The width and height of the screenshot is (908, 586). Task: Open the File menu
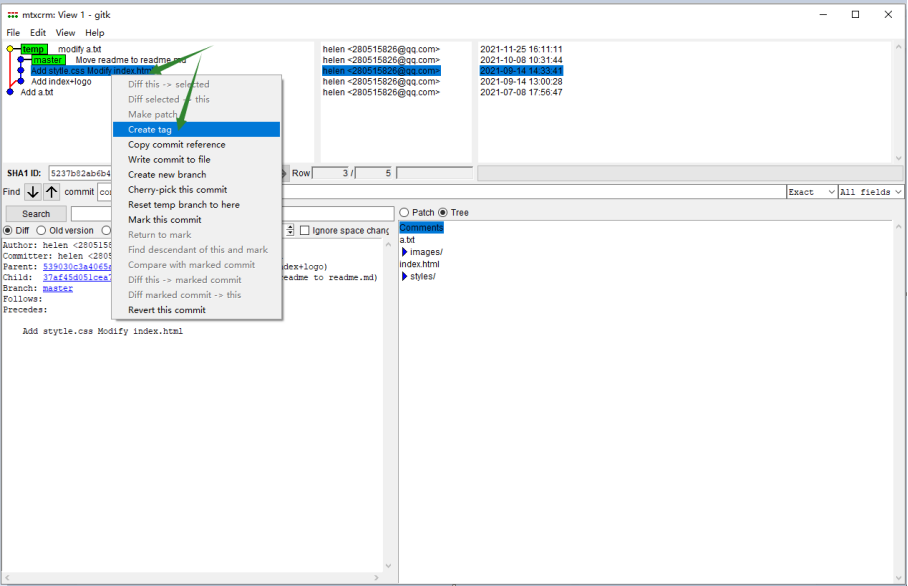click(13, 33)
